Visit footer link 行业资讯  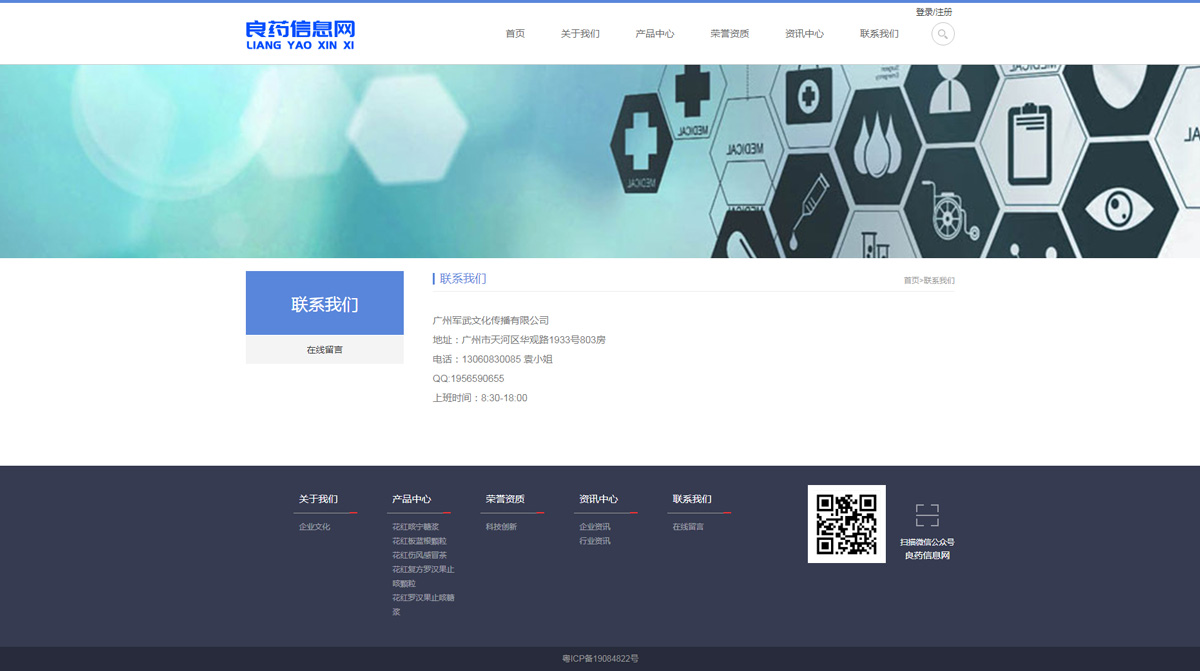[594, 541]
